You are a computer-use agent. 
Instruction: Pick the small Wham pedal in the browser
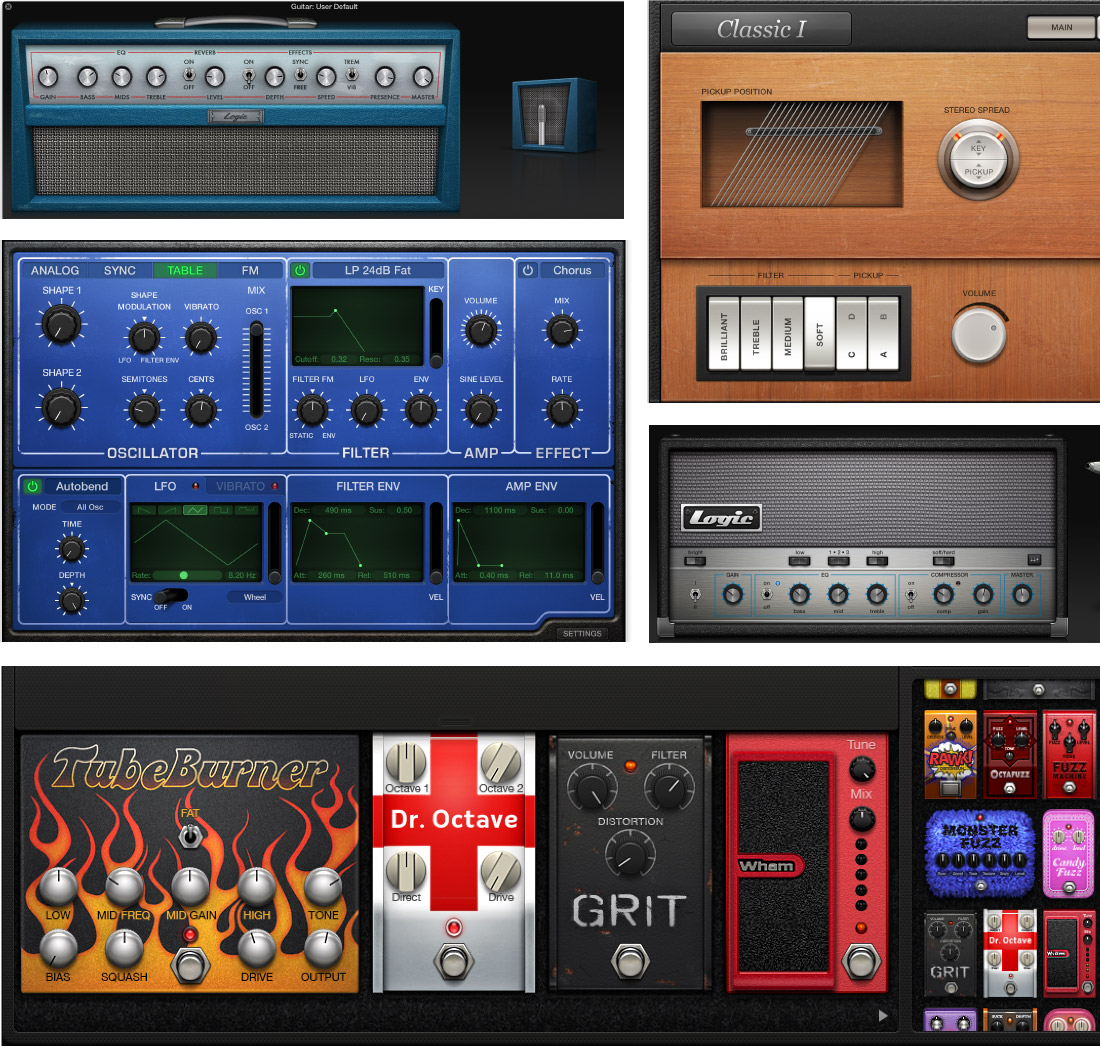coord(1068,953)
